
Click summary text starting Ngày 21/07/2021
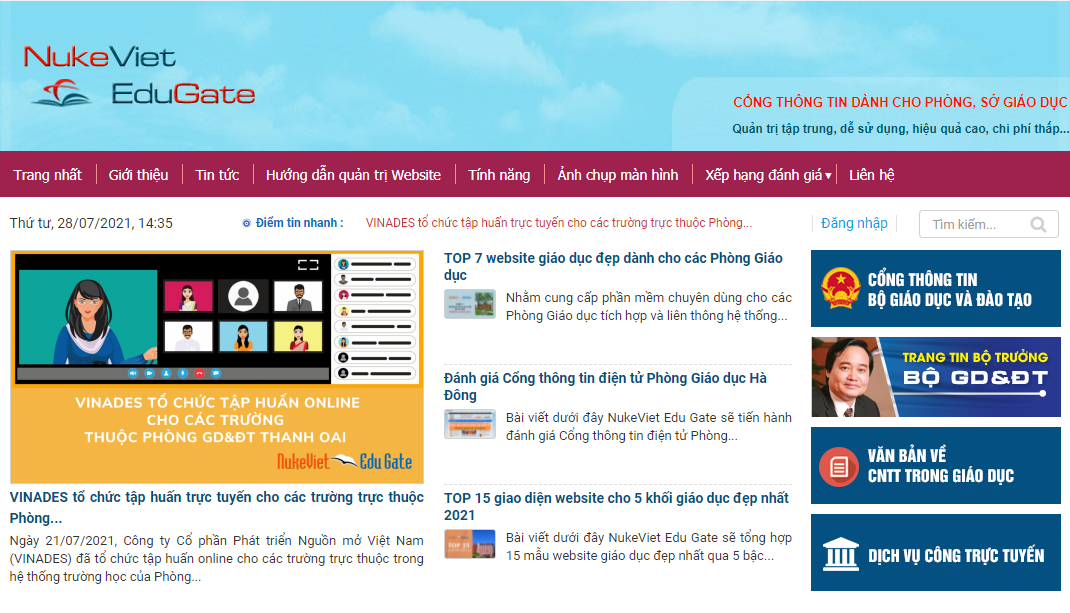[216, 558]
